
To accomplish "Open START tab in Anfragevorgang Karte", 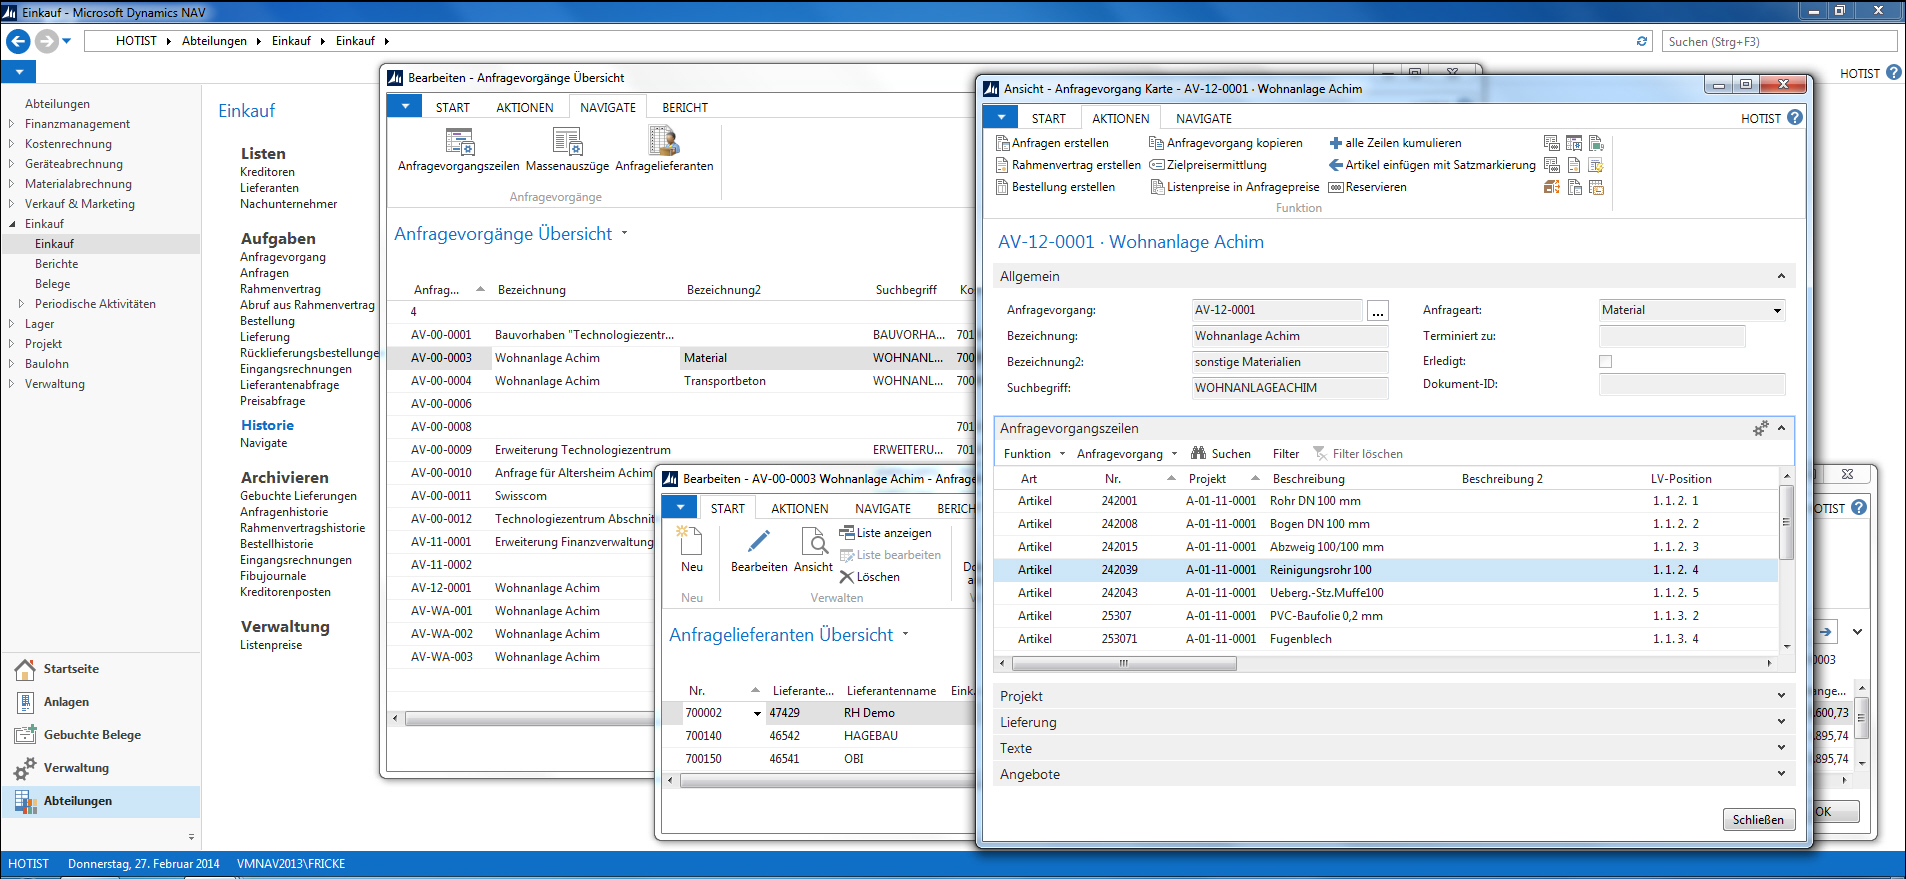I will pos(1049,118).
